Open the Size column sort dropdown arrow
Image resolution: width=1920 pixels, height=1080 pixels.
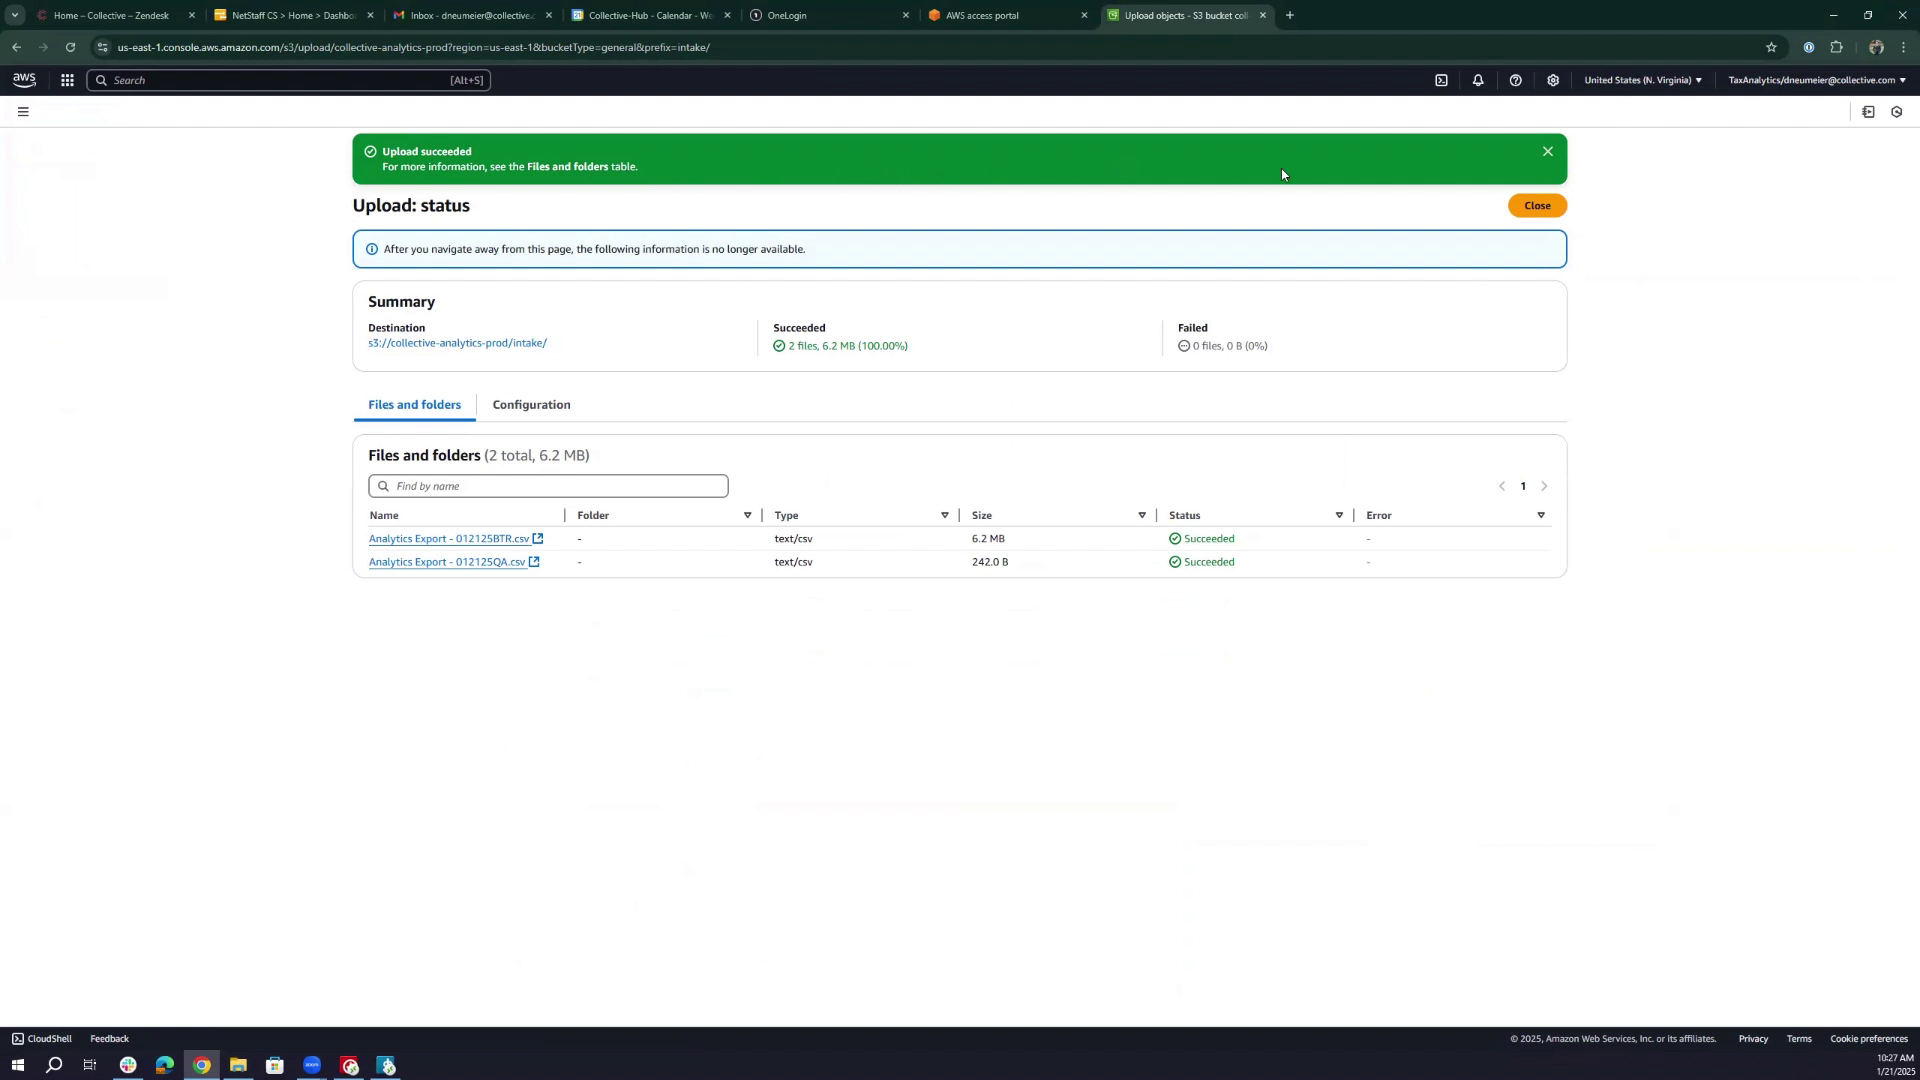point(1142,516)
